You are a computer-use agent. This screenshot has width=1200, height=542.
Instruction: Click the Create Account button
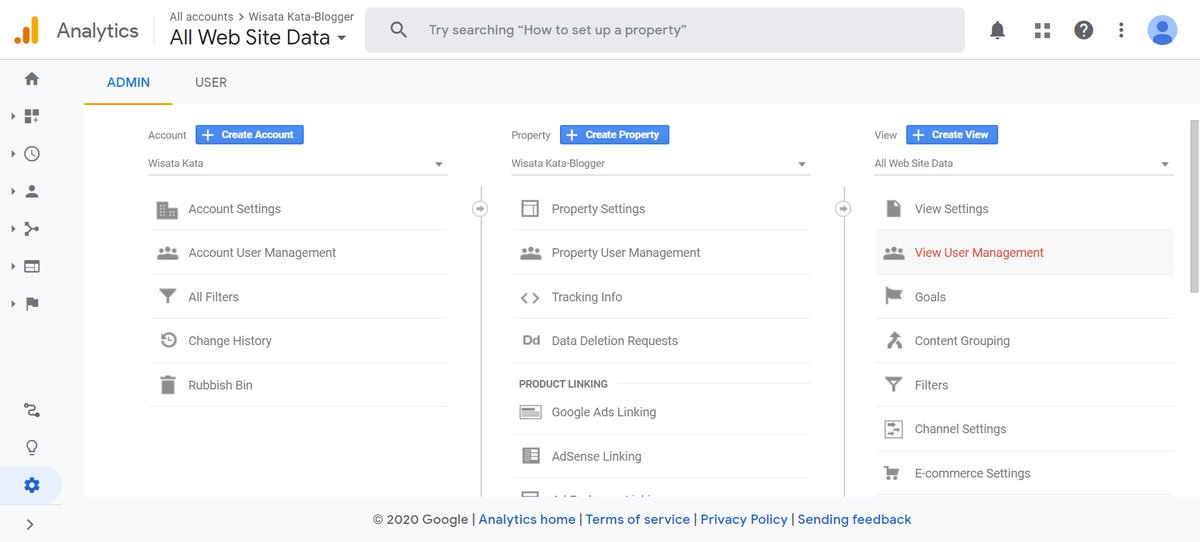(x=250, y=135)
